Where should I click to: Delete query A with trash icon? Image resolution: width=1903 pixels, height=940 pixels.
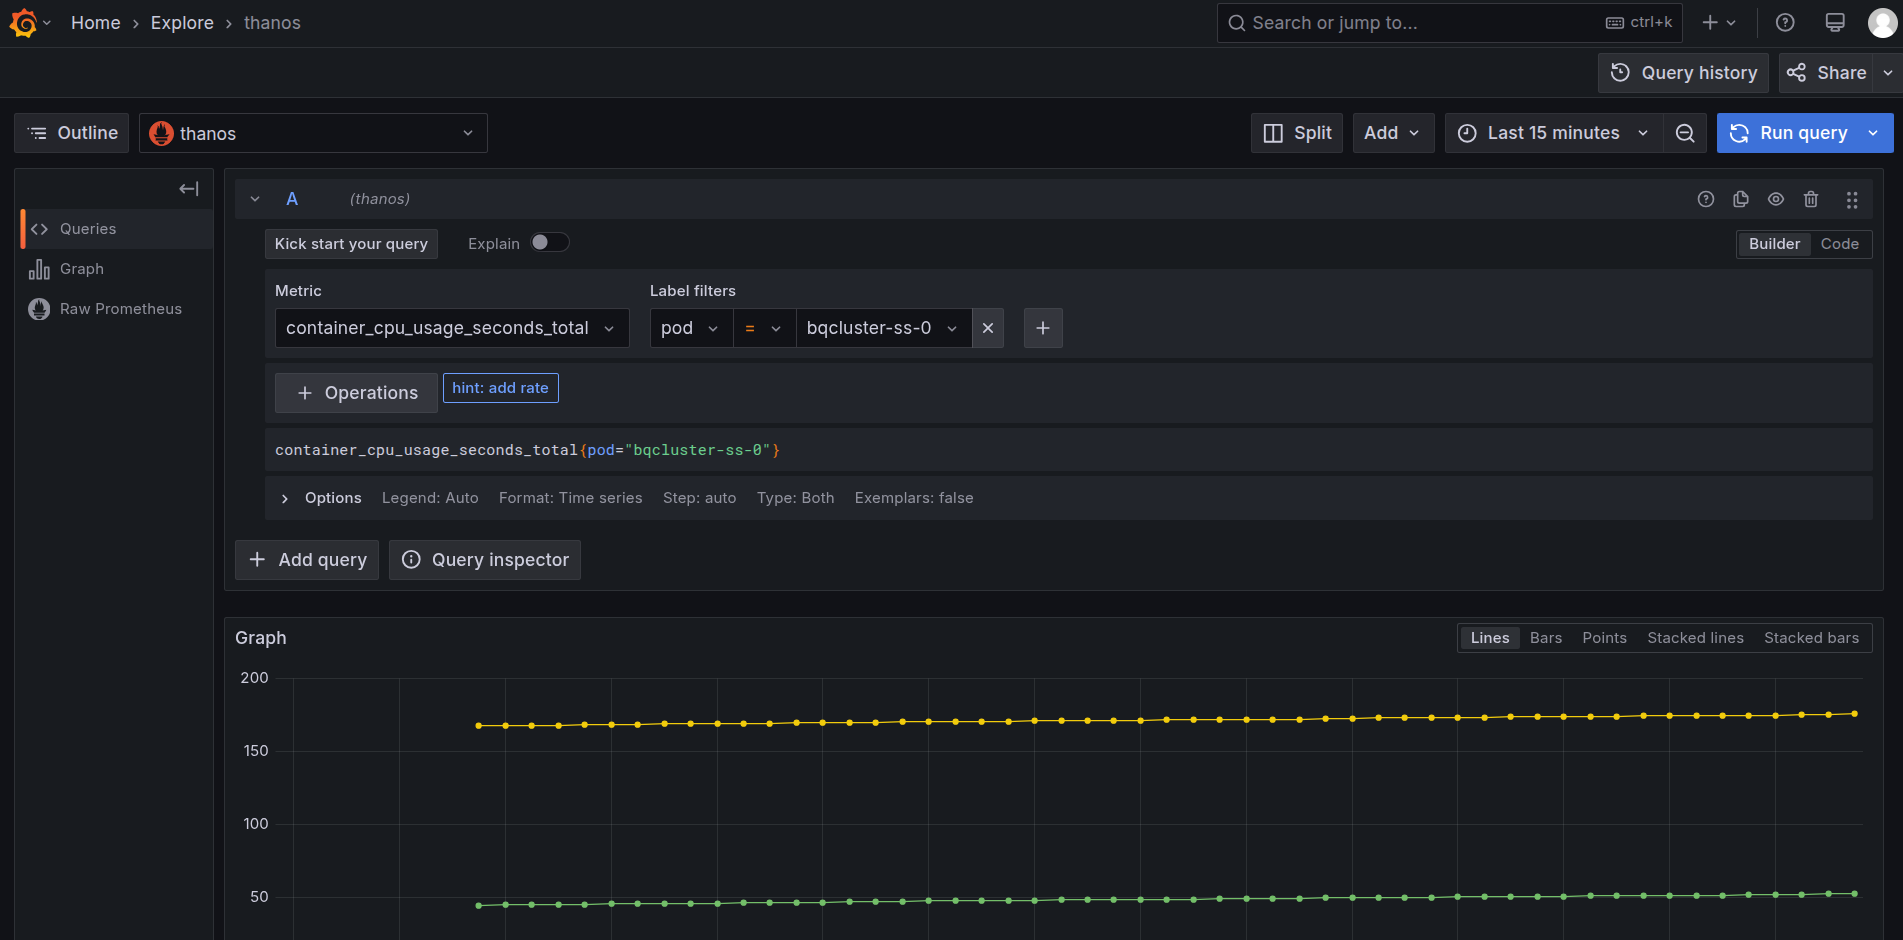click(x=1810, y=199)
